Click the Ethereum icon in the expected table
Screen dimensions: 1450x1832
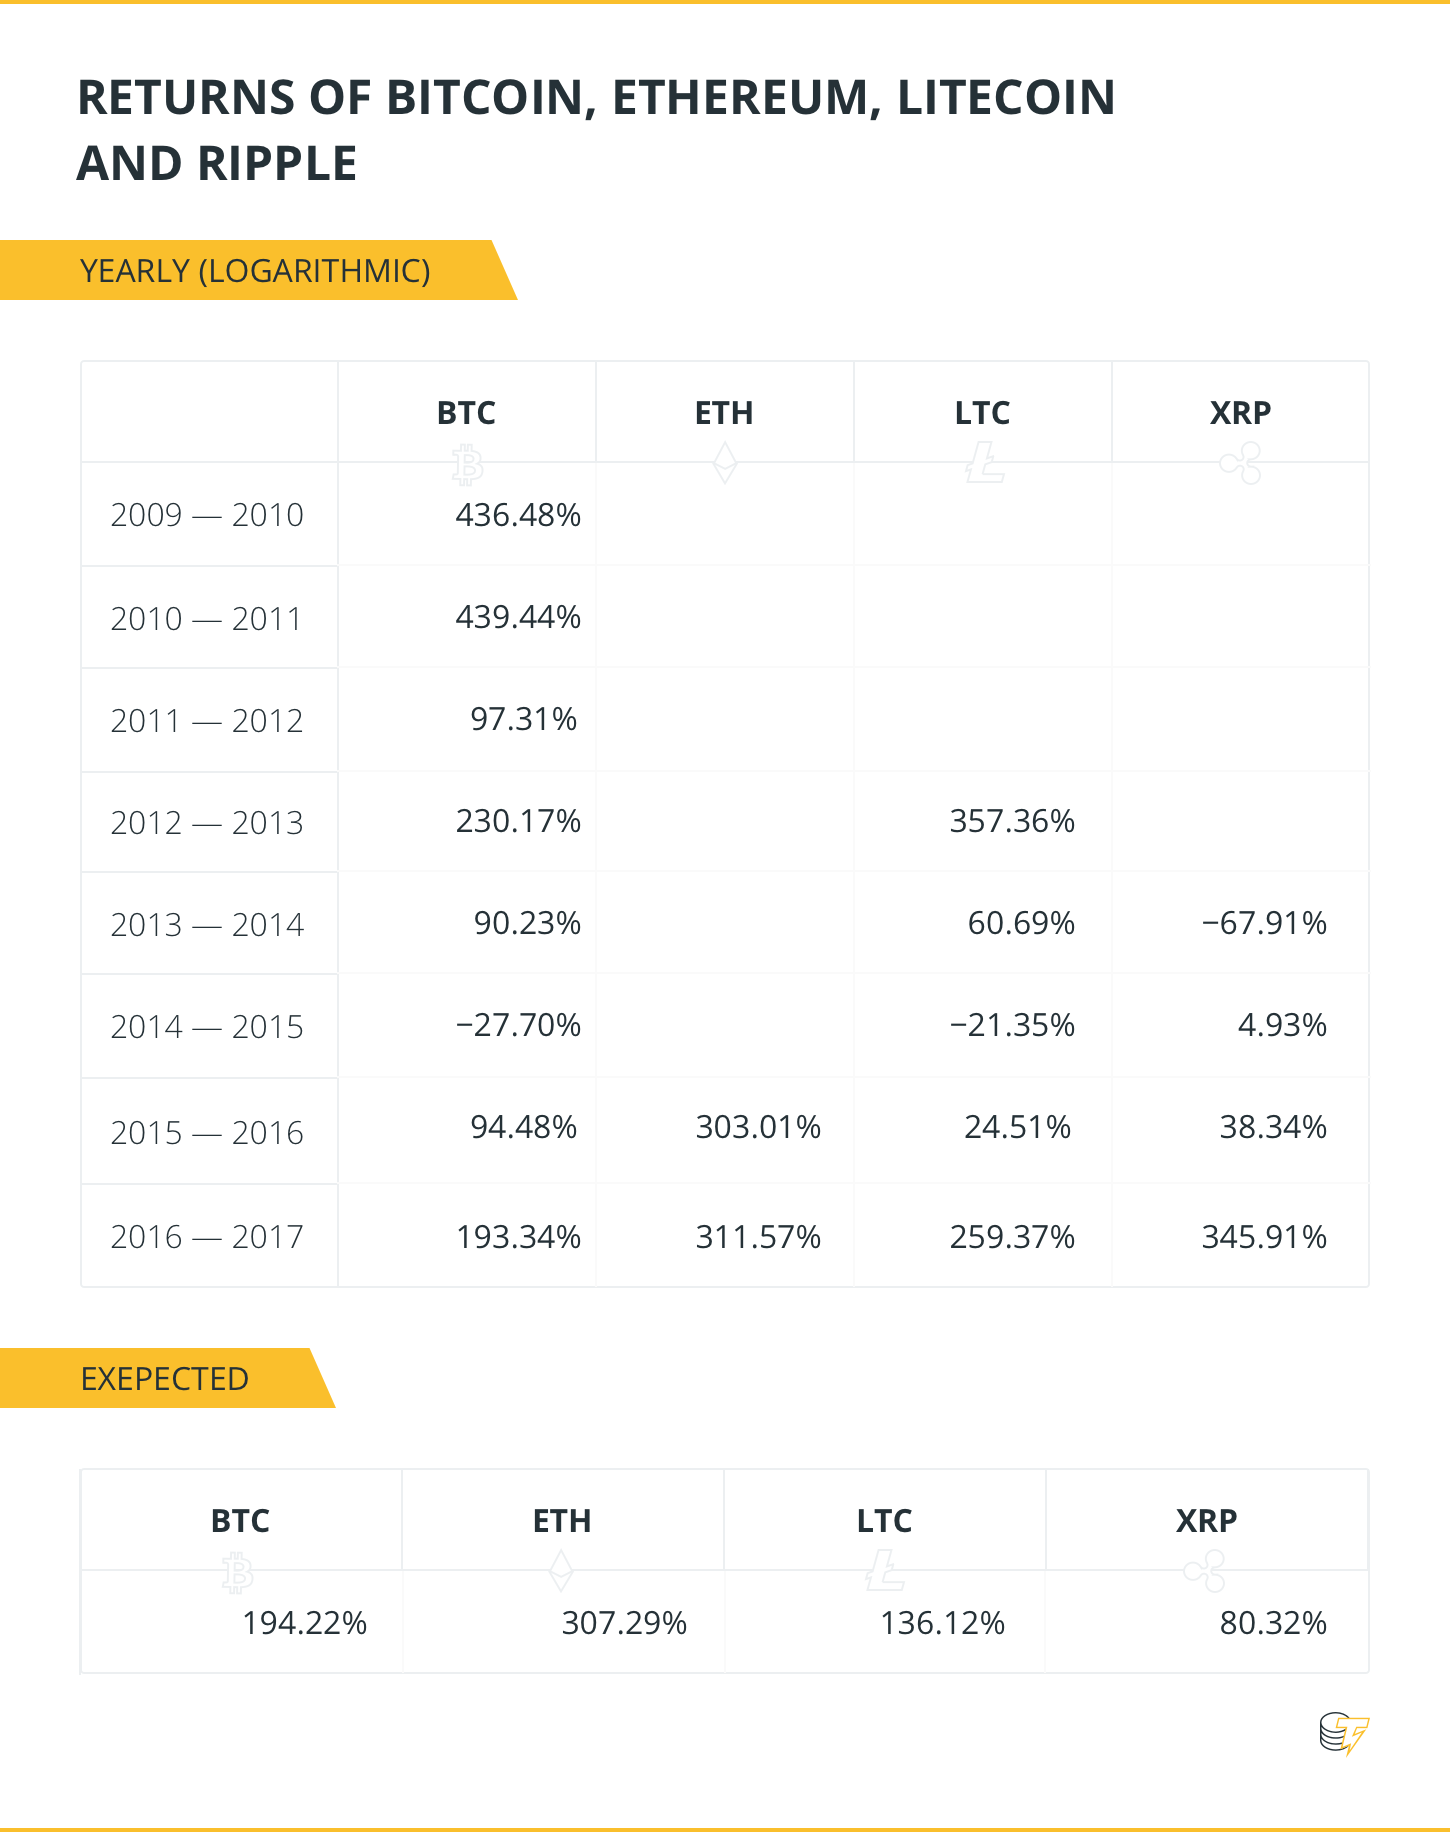click(x=562, y=1571)
